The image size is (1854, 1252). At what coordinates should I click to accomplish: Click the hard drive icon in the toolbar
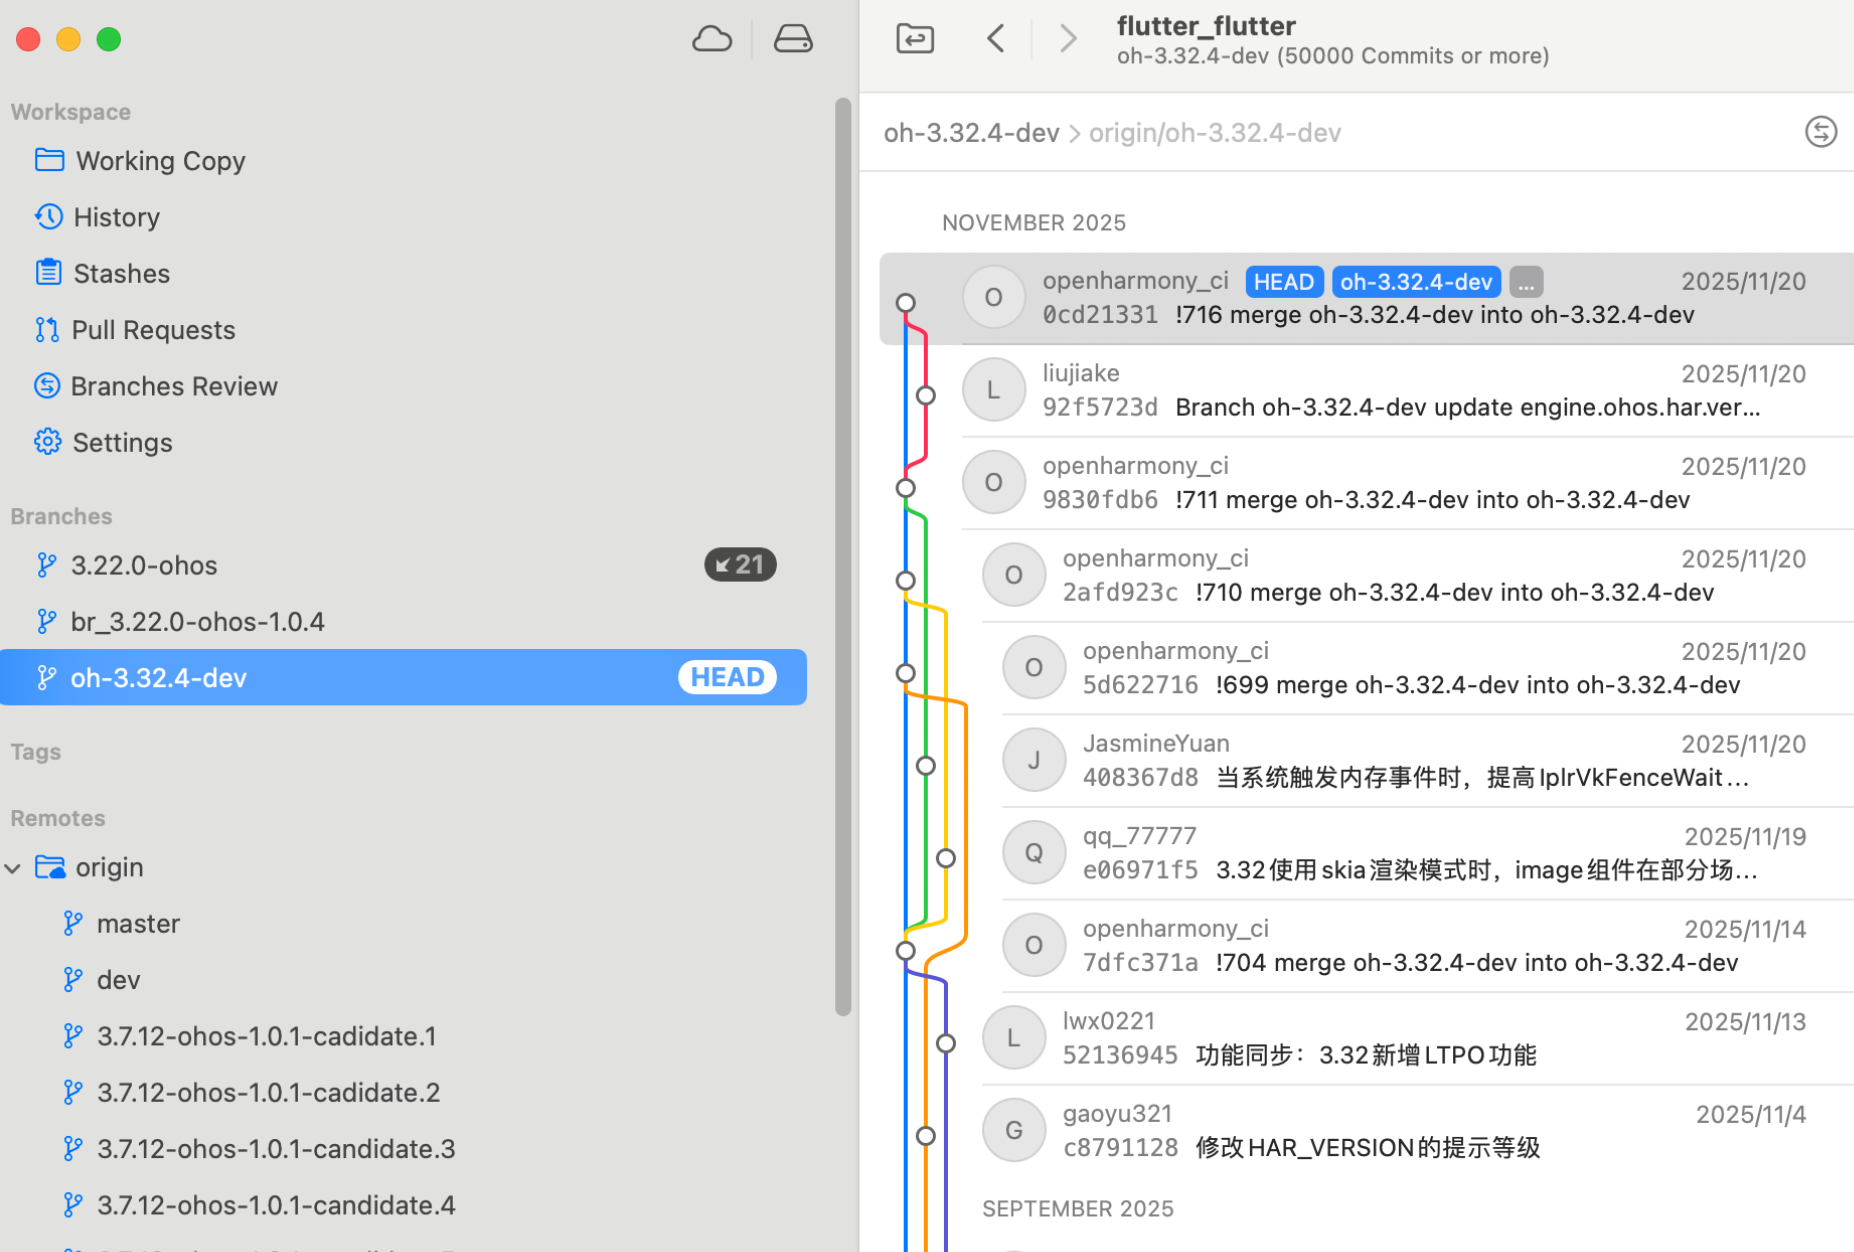coord(792,38)
